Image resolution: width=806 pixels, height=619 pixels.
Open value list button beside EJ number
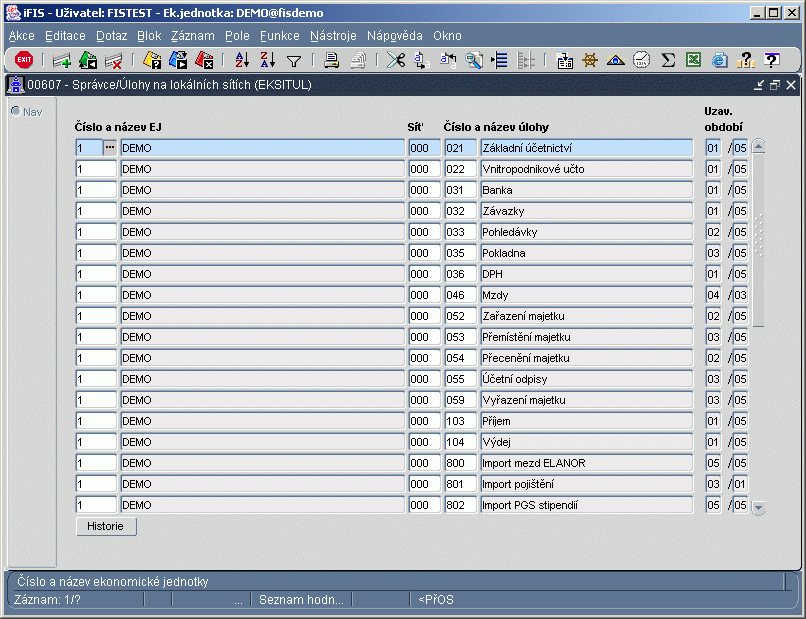click(109, 148)
